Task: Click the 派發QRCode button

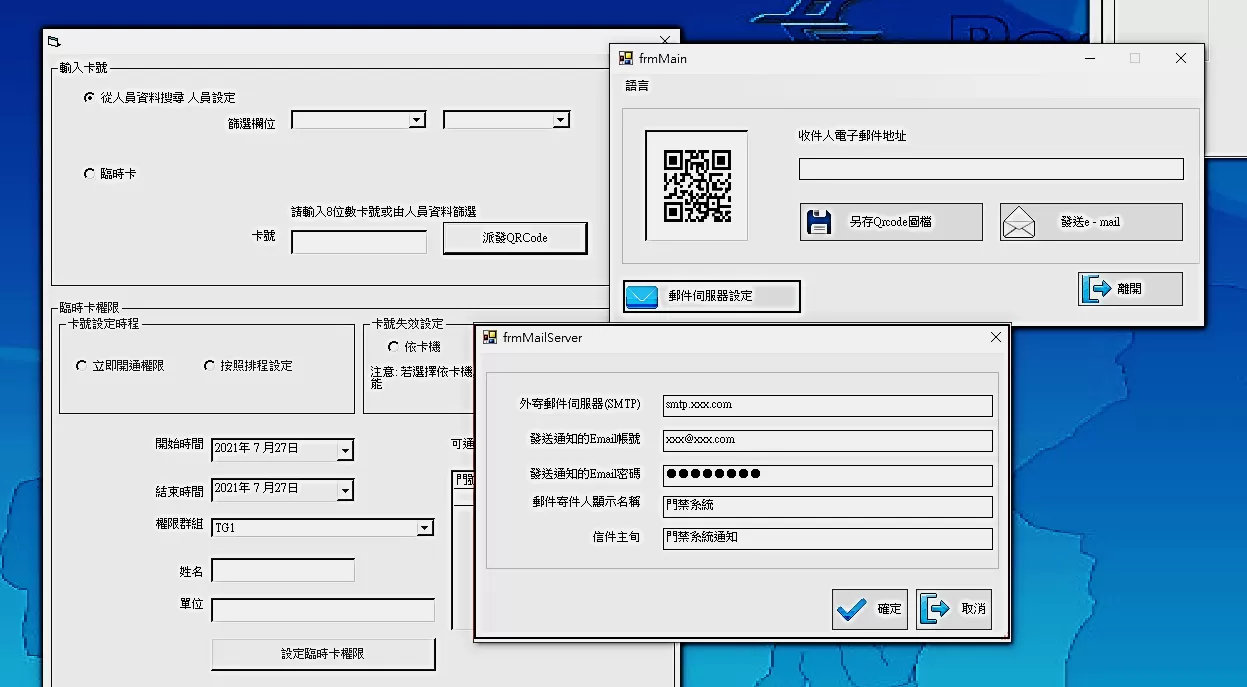Action: (515, 238)
